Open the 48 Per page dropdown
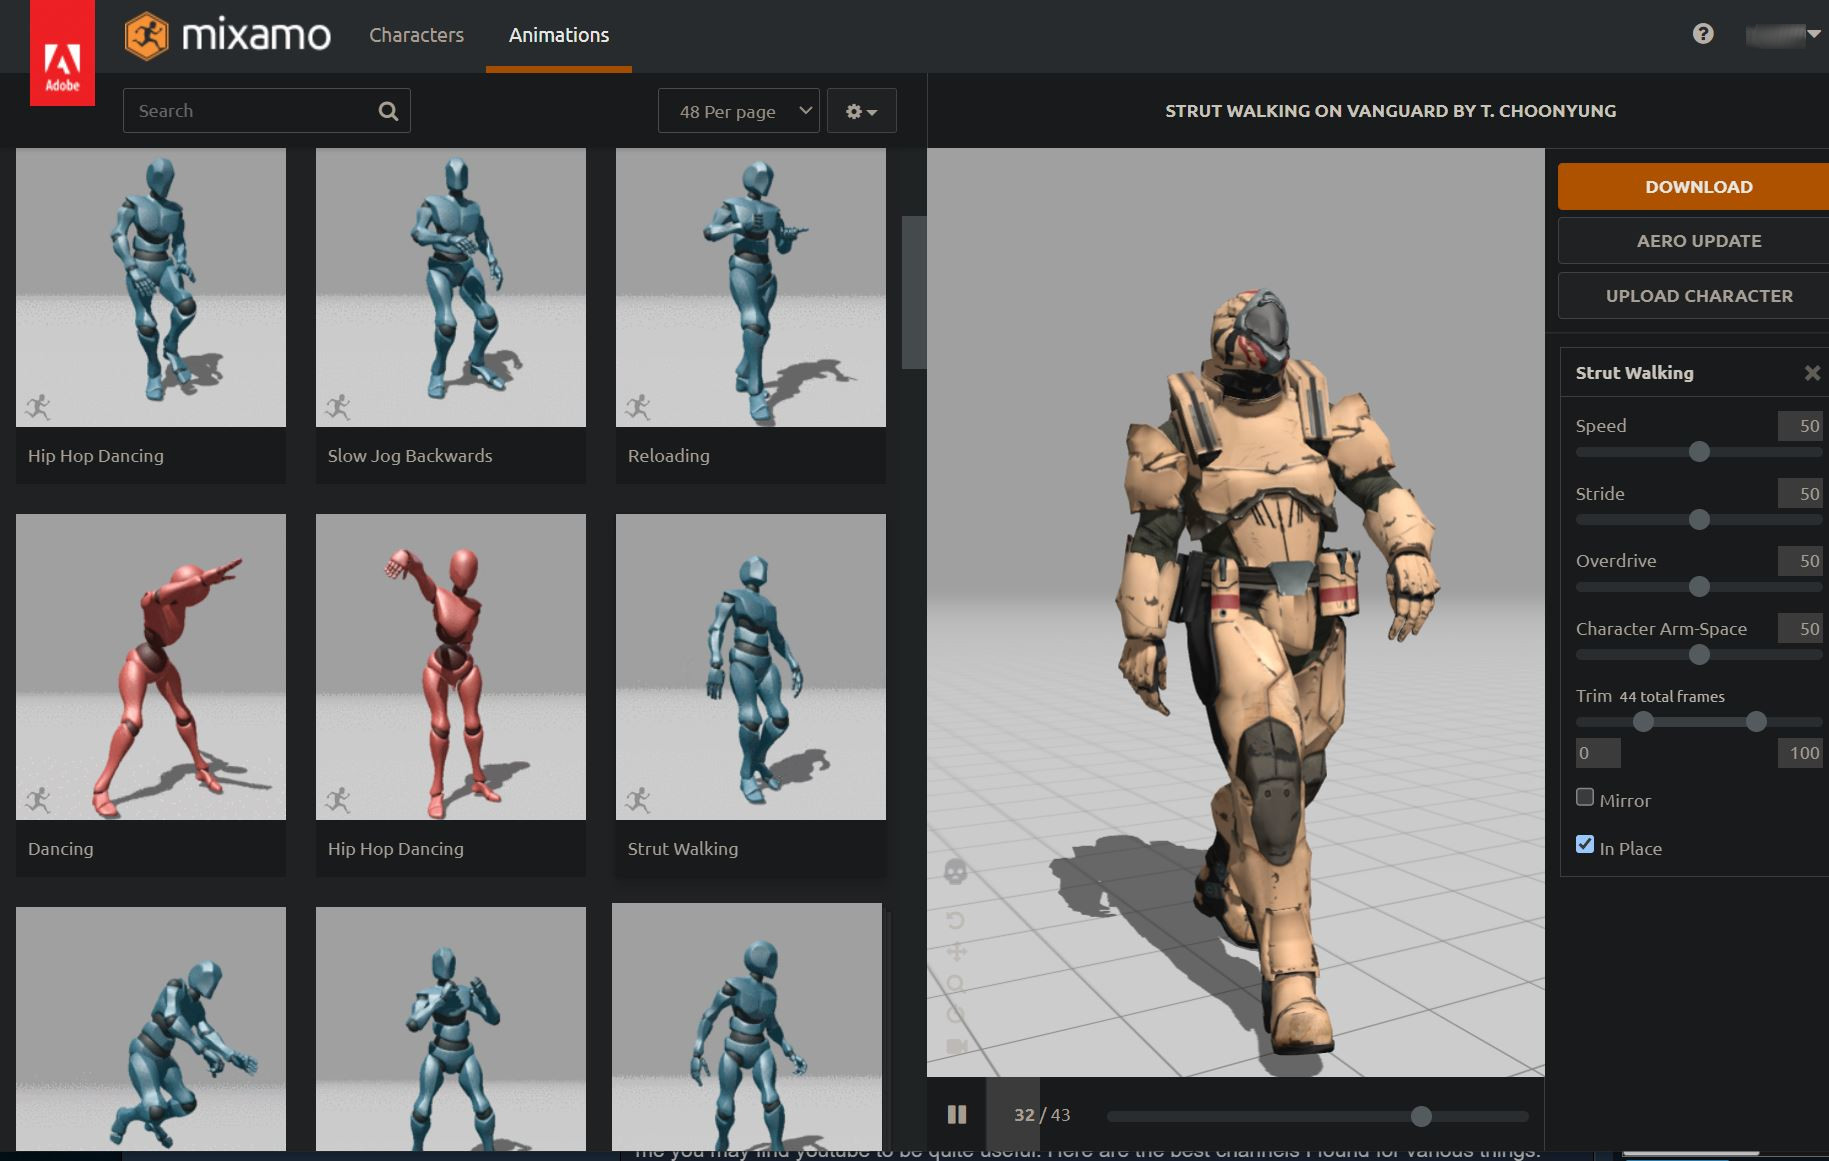Viewport: 1829px width, 1161px height. pos(739,111)
